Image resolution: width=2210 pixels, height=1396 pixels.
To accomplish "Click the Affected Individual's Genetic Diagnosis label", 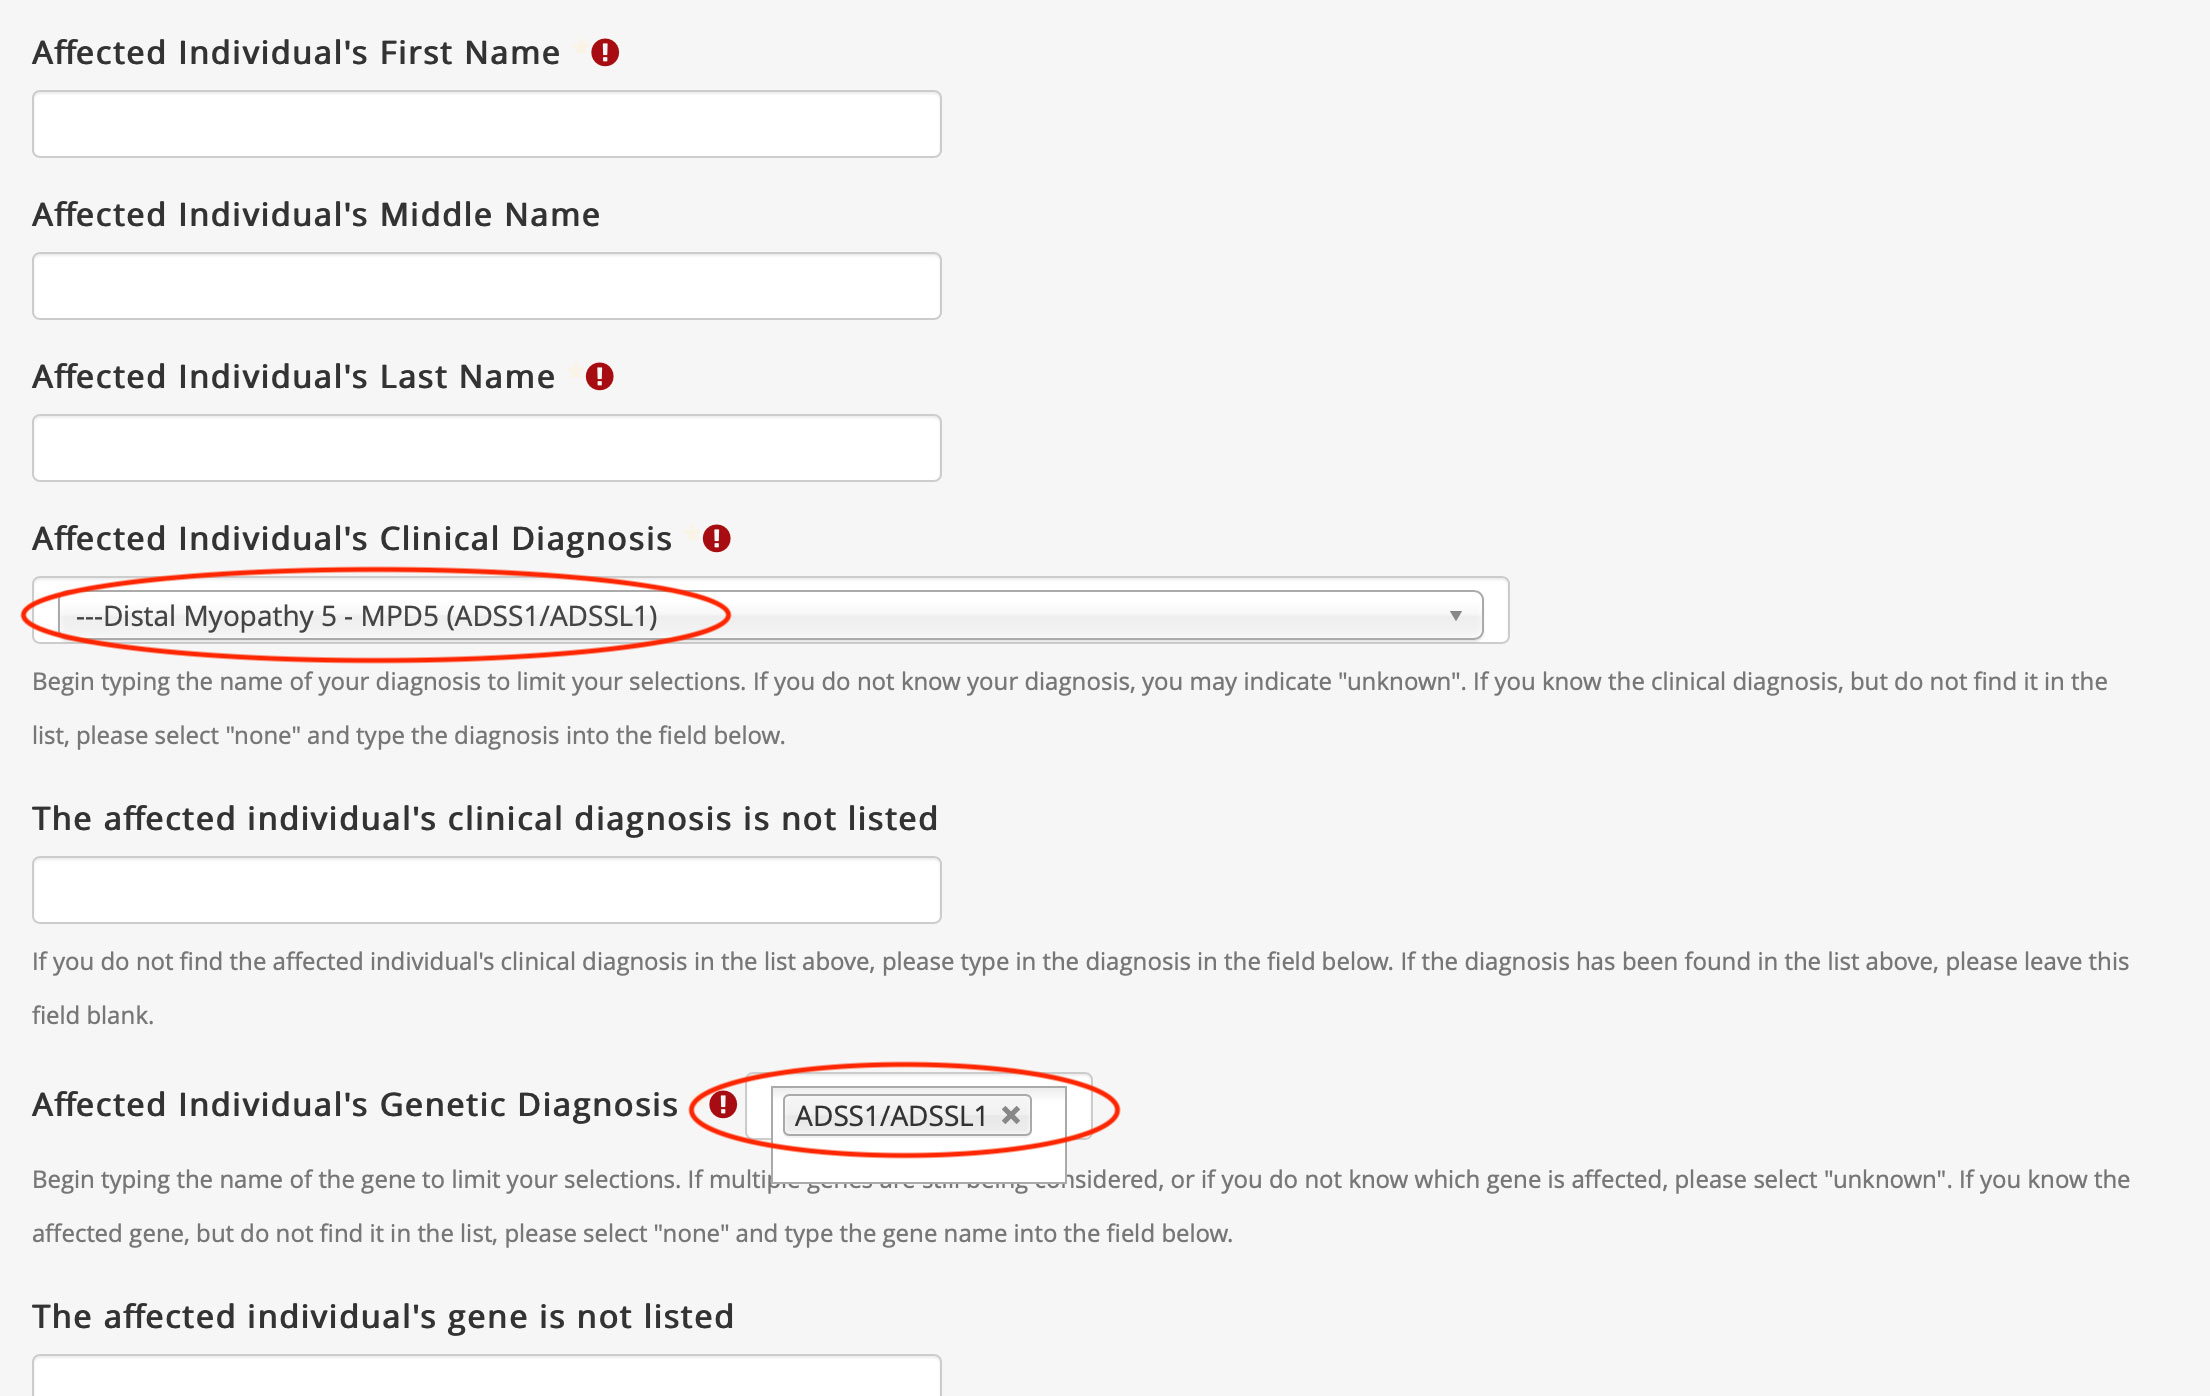I will point(355,1105).
